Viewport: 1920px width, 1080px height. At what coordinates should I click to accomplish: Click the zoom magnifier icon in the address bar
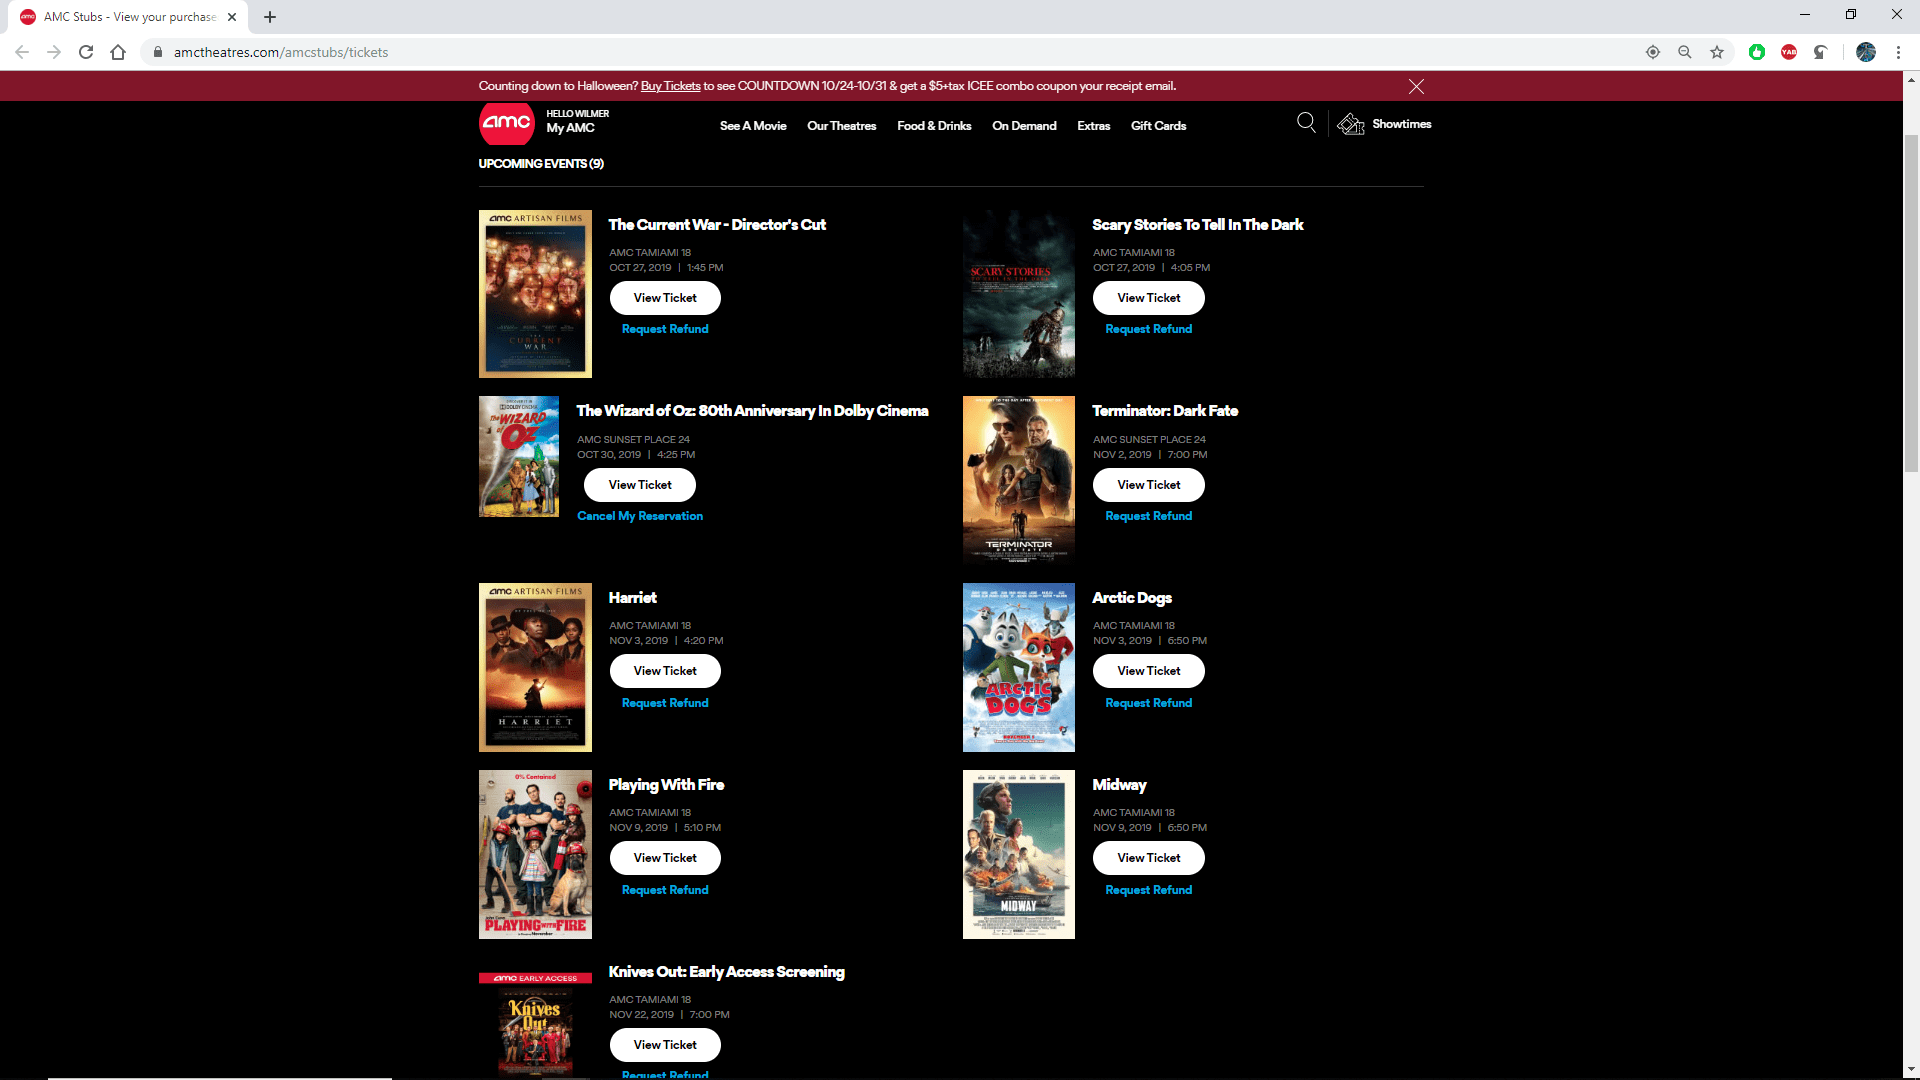(1685, 52)
